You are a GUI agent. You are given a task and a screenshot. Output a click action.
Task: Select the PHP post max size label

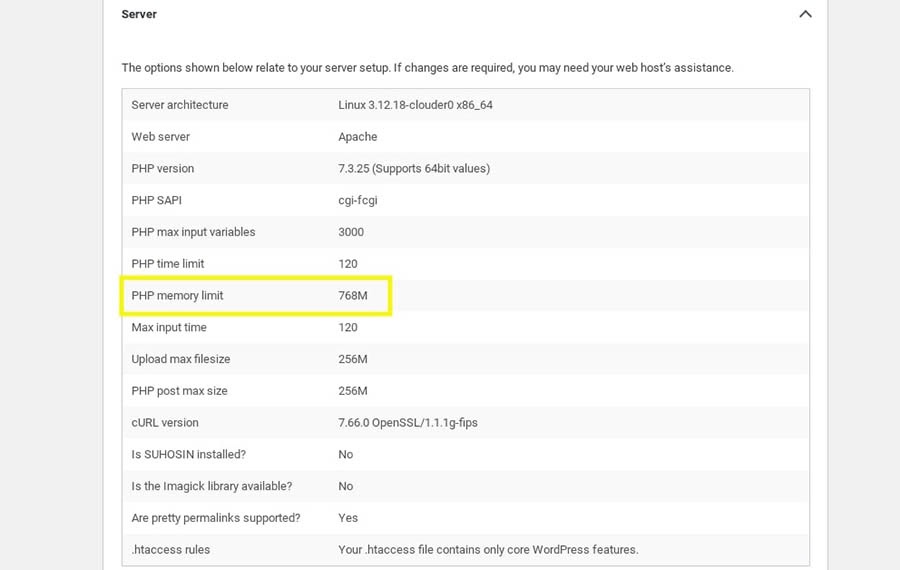(x=179, y=391)
